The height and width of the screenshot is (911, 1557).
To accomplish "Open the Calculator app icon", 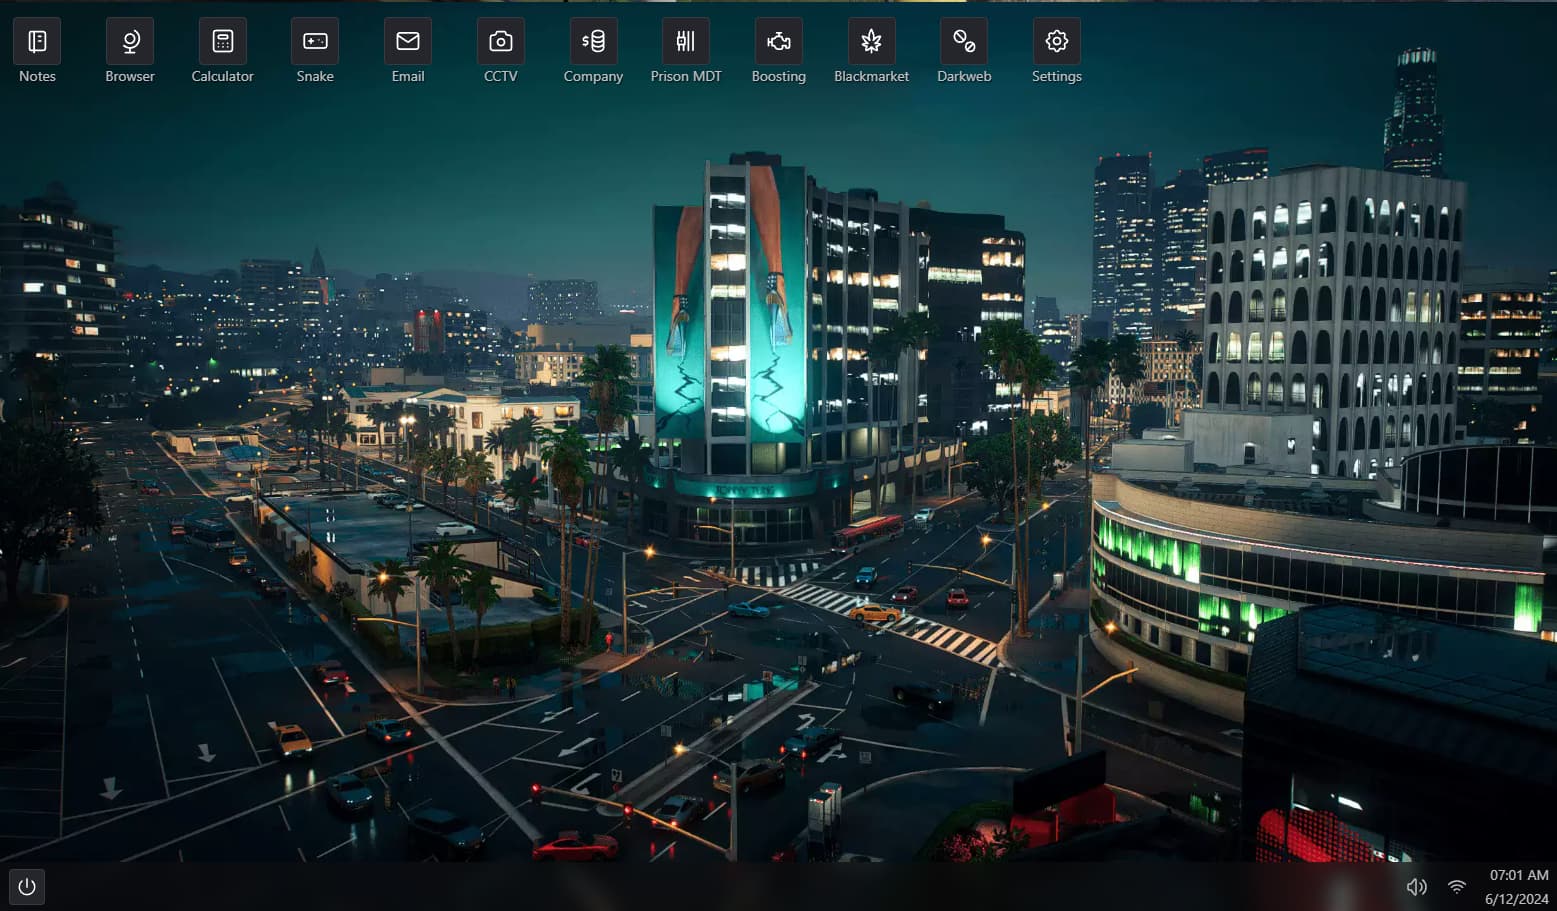I will 223,41.
